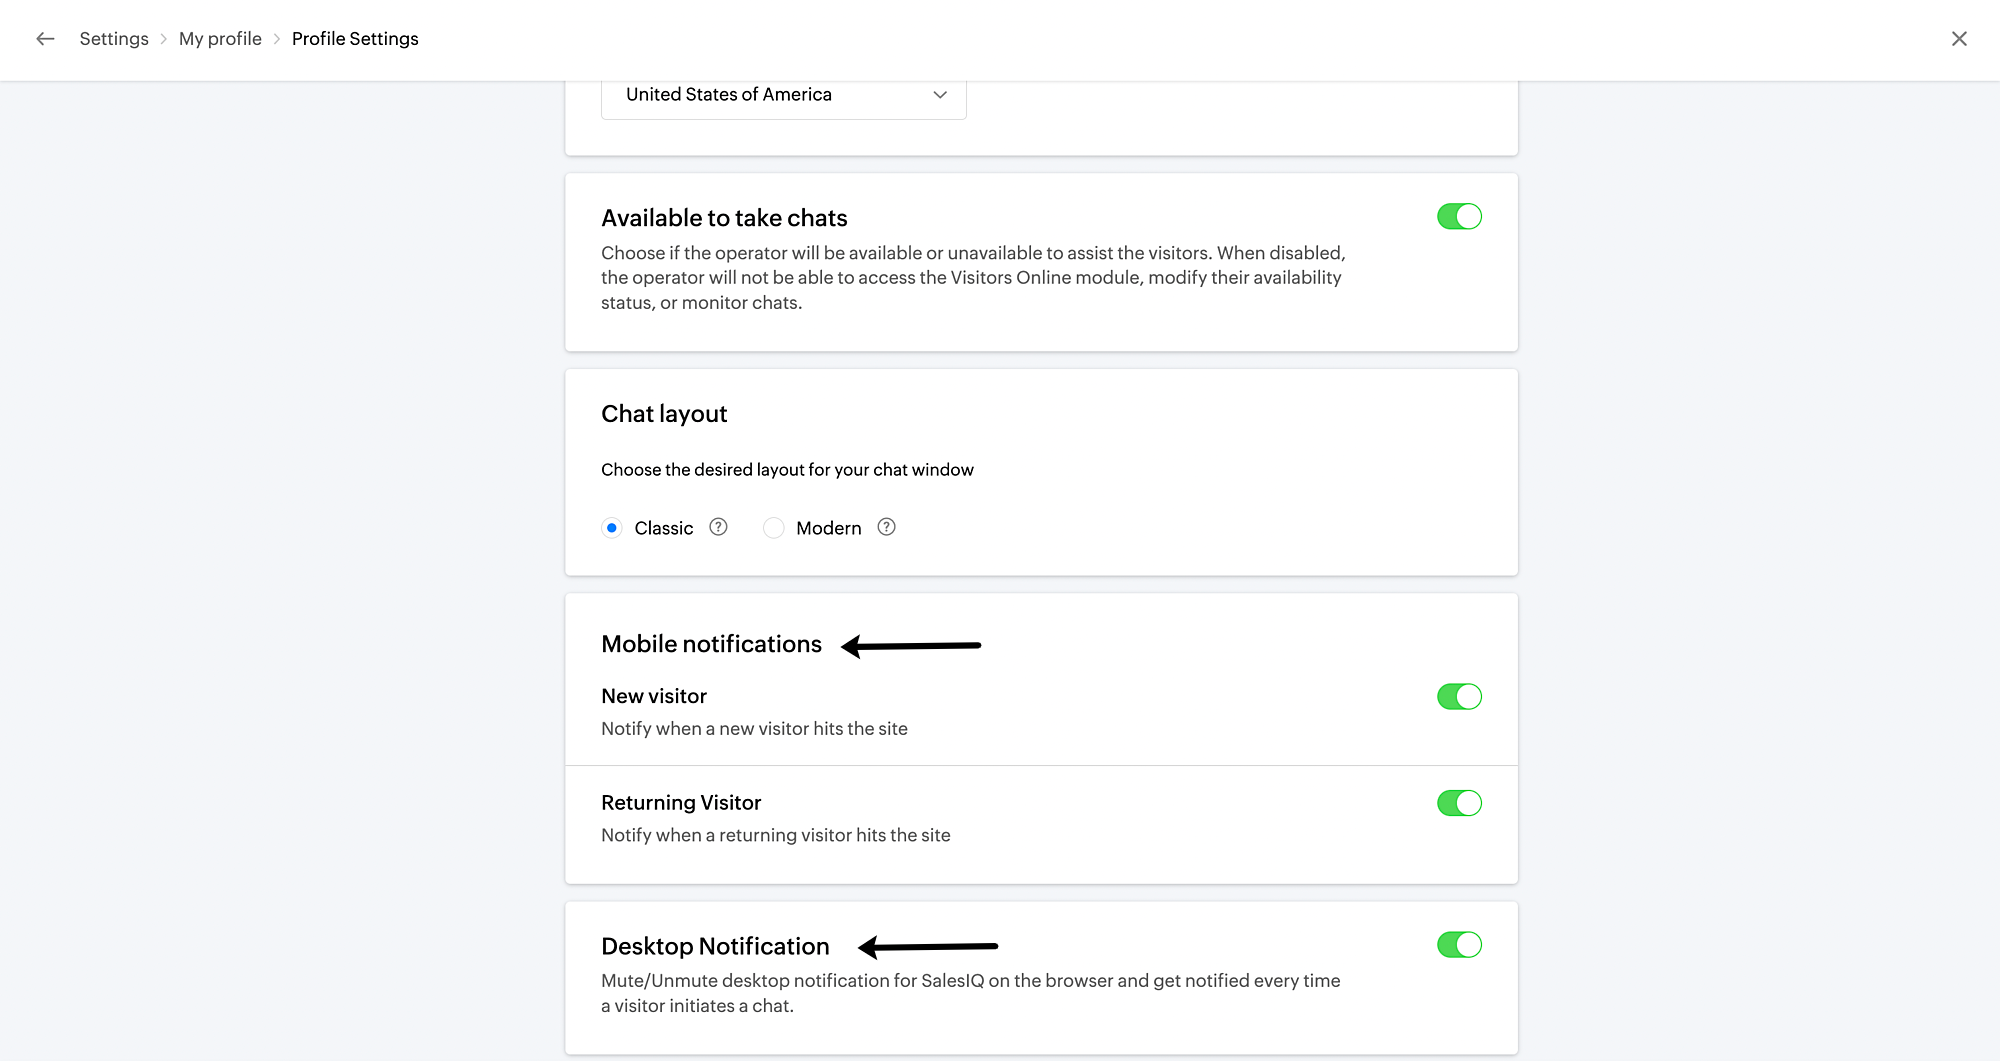Mute Desktop Notification toggle
The height and width of the screenshot is (1061, 2000).
(1459, 944)
